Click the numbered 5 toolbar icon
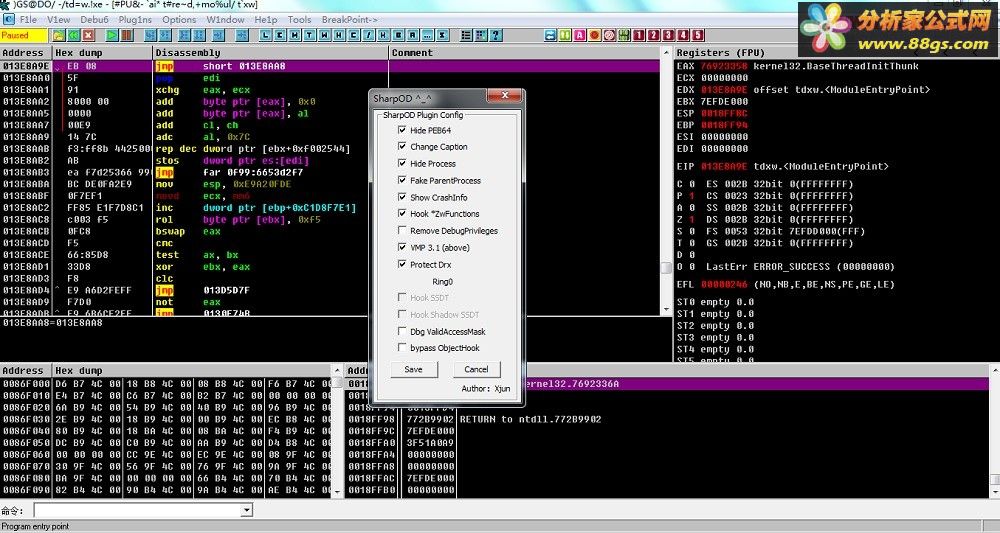Screen dimensions: 1000x533 [x=698, y=35]
